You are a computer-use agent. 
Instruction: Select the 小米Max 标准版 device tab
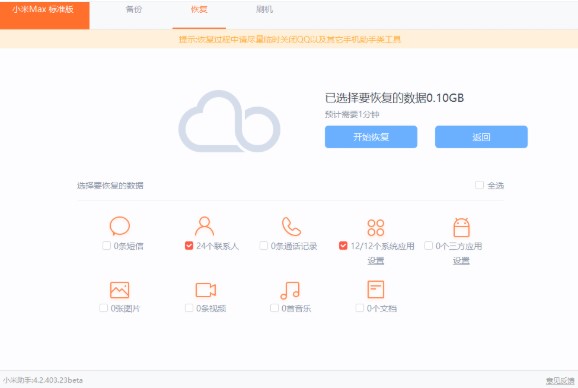tap(45, 14)
